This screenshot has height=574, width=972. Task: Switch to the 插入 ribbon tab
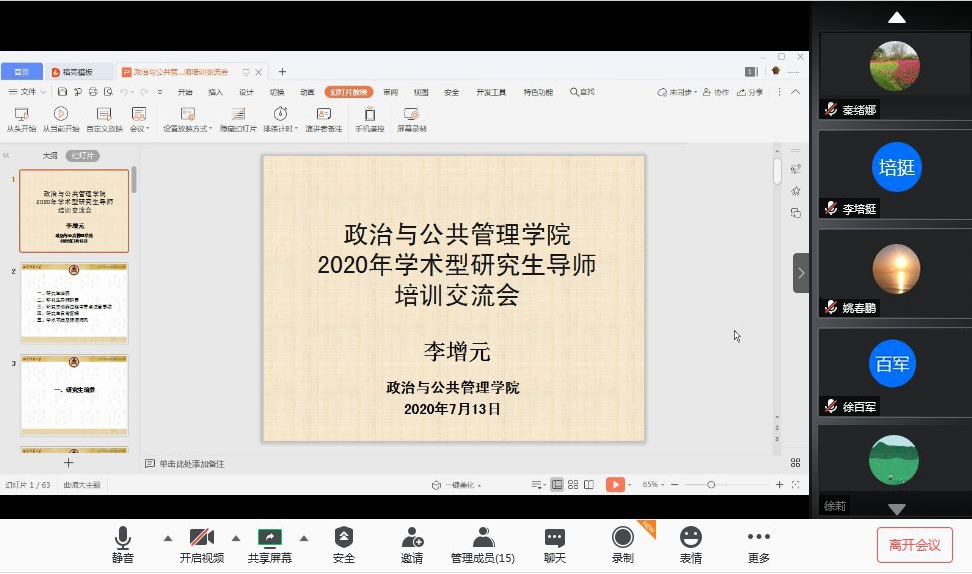point(215,92)
